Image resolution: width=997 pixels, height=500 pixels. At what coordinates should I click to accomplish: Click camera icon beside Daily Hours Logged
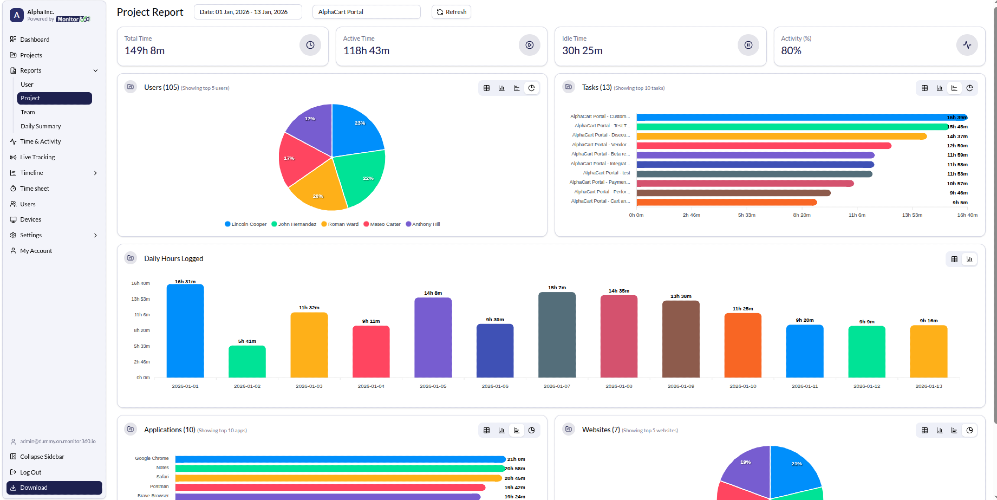point(130,258)
